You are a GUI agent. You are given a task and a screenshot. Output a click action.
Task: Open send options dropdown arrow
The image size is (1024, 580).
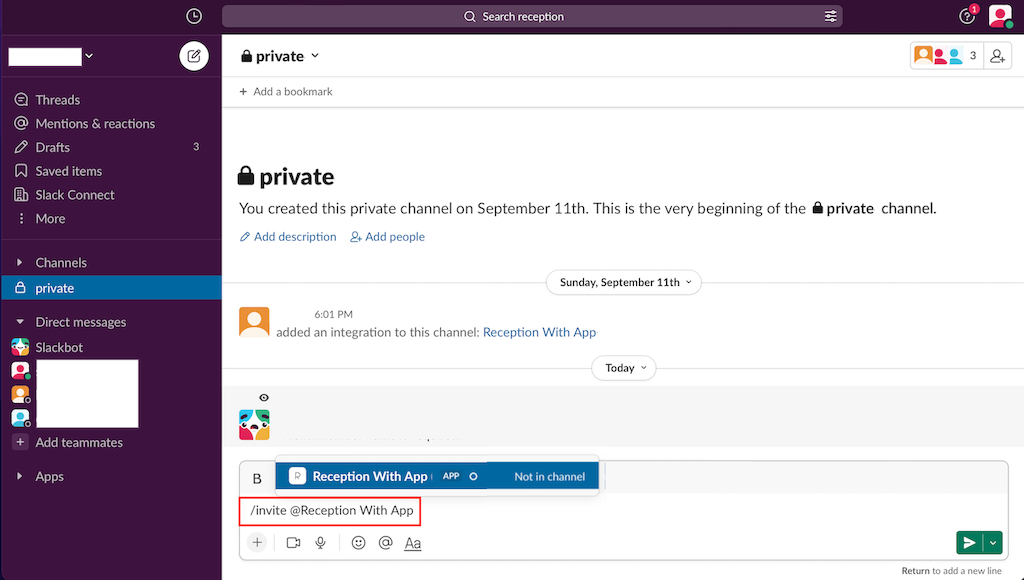[993, 542]
